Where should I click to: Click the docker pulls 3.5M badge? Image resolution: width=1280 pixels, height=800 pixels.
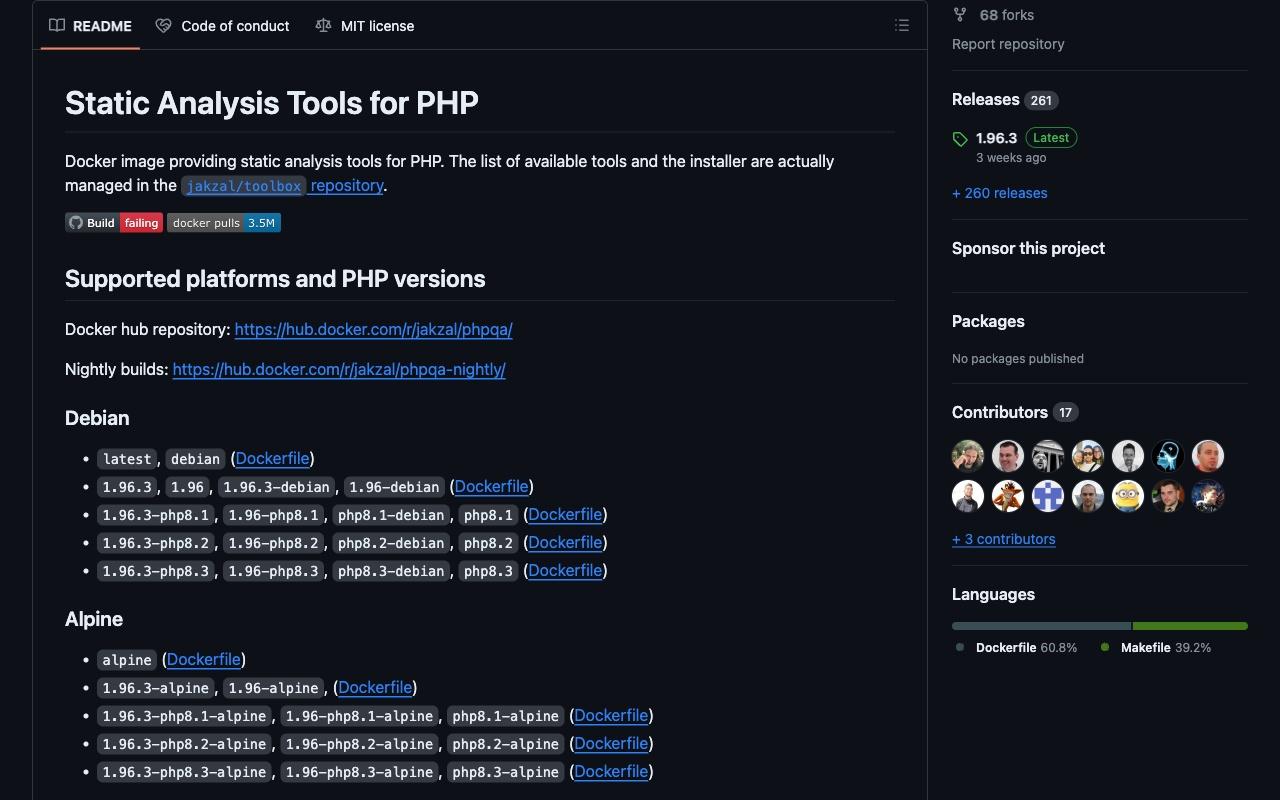click(x=224, y=223)
